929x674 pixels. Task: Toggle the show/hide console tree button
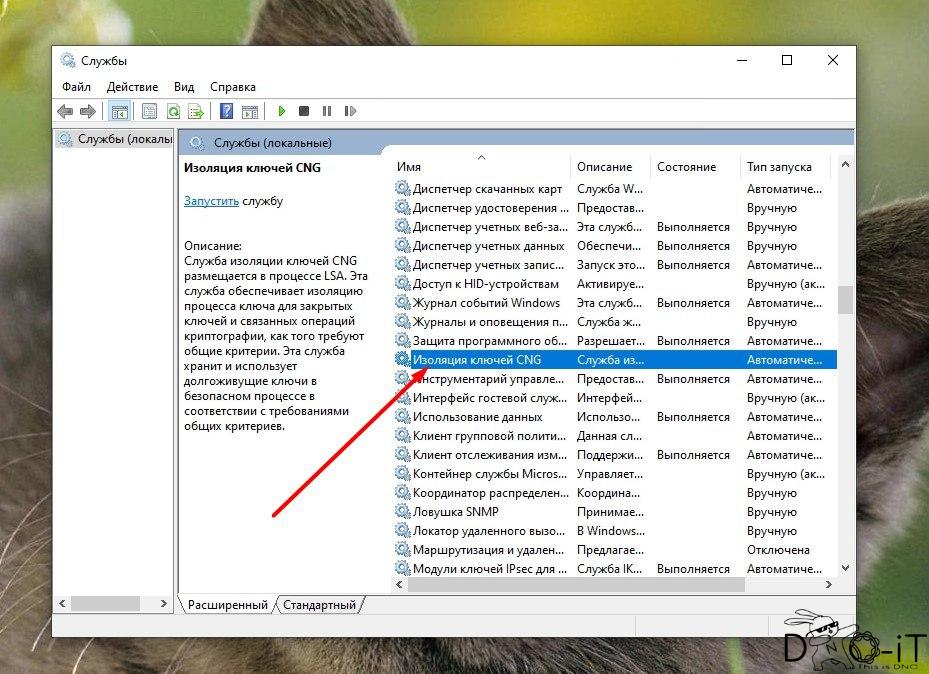pyautogui.click(x=119, y=112)
